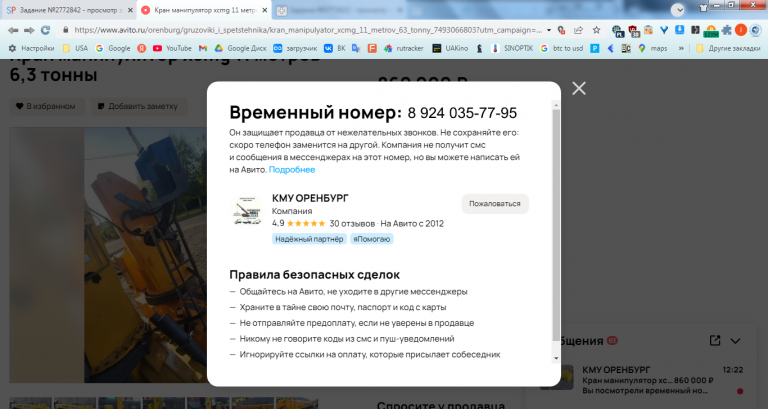Show more bookmarks with the » chevron
Image resolution: width=768 pixels, height=409 pixels.
pos(681,48)
